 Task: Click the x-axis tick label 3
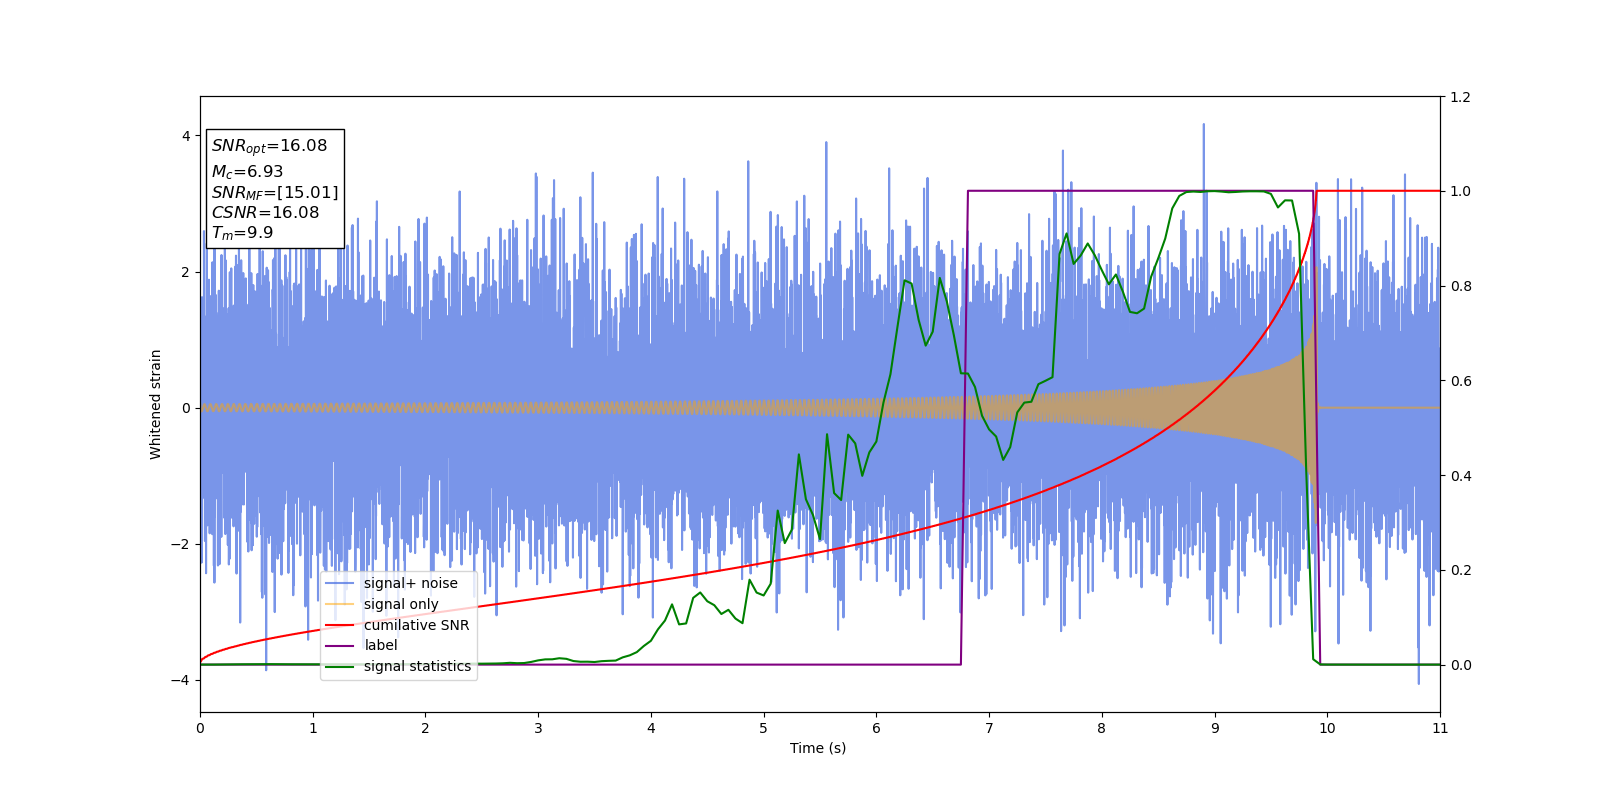[x=538, y=728]
